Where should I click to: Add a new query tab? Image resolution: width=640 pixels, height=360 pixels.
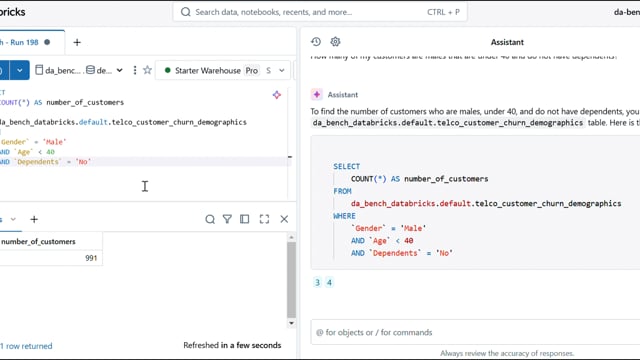point(77,42)
